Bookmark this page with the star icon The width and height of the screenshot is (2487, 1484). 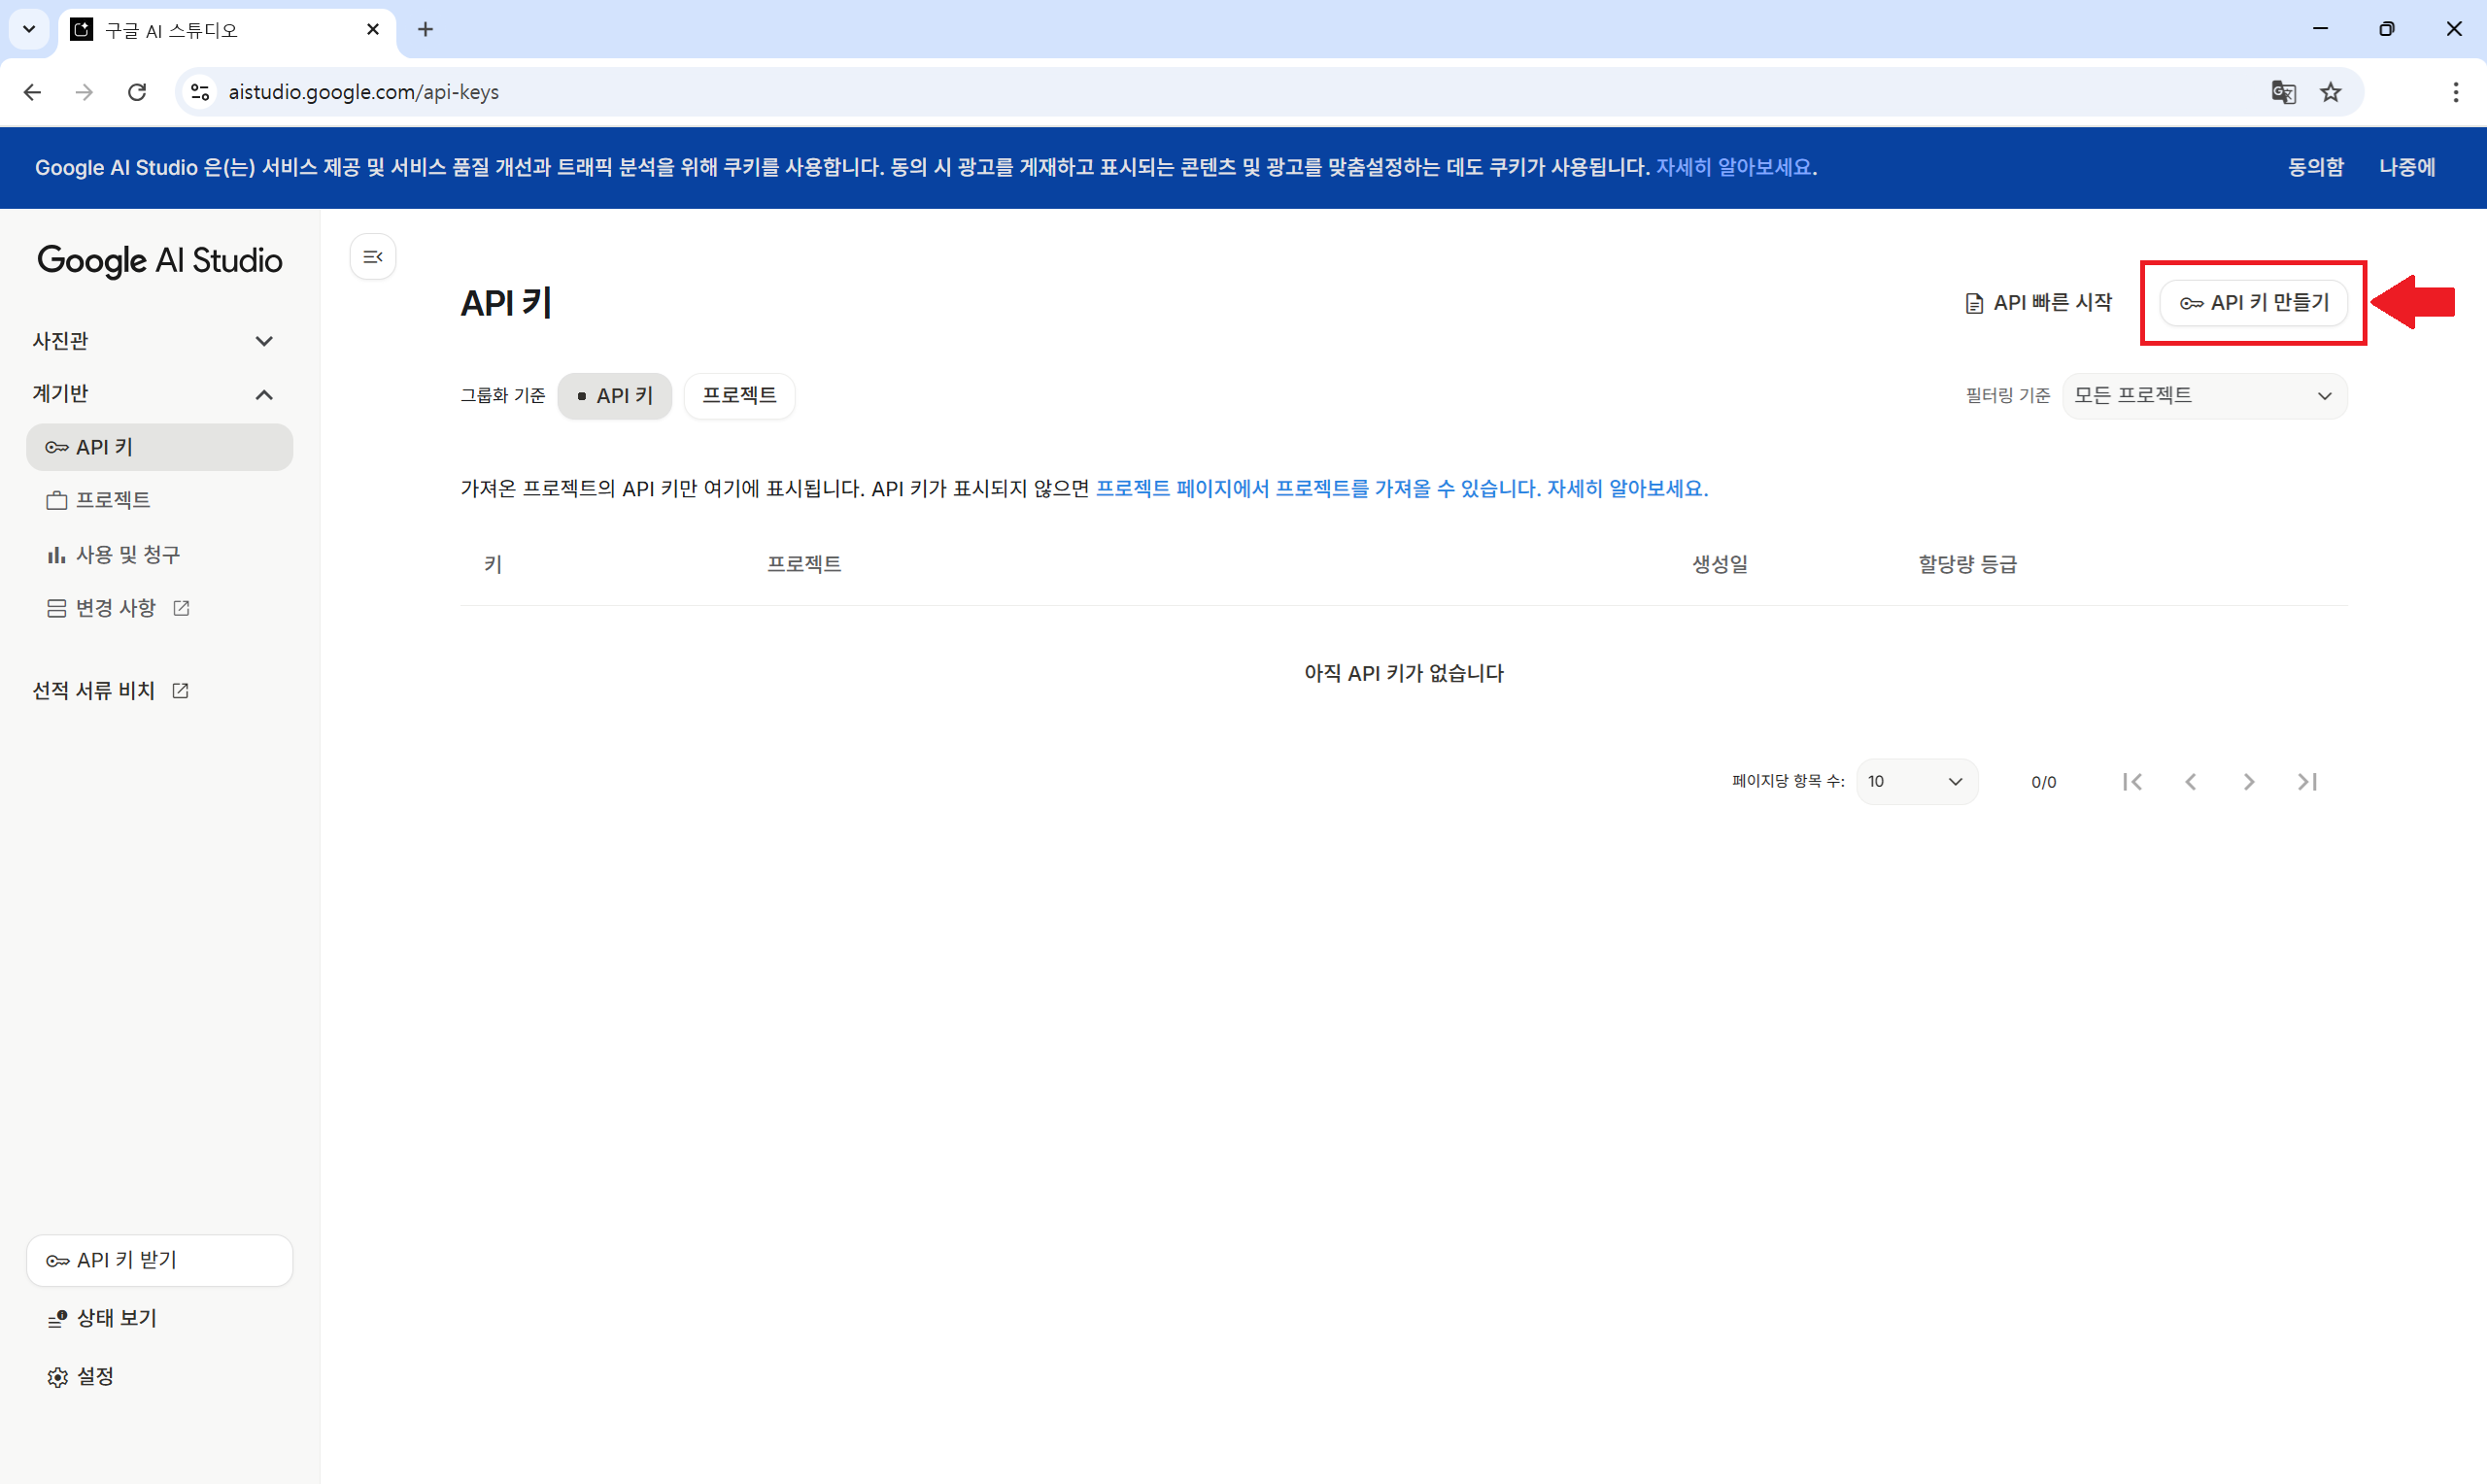[2331, 92]
